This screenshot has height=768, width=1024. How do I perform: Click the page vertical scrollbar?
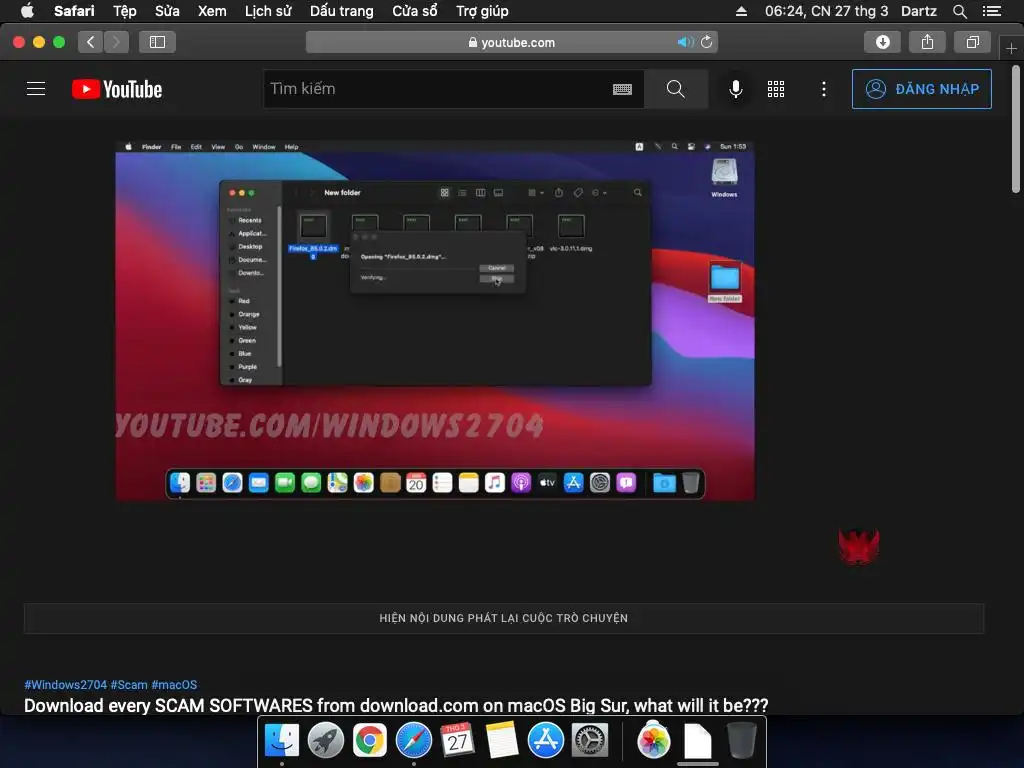(x=1016, y=129)
